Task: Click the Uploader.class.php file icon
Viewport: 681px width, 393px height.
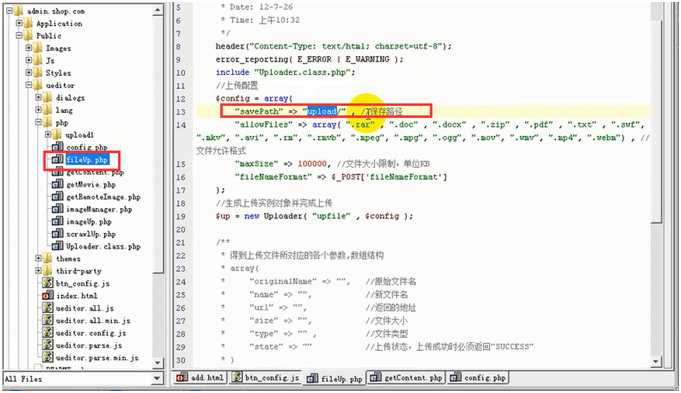Action: pos(57,246)
